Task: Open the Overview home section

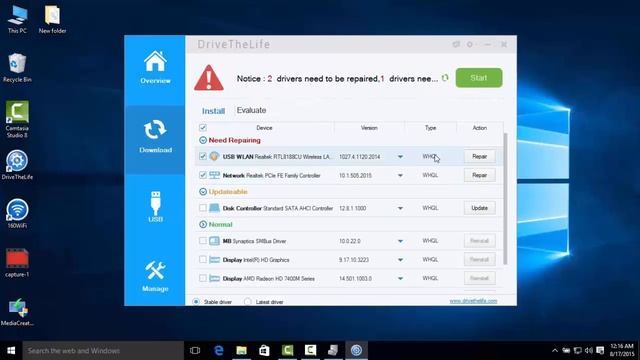Action: [155, 68]
